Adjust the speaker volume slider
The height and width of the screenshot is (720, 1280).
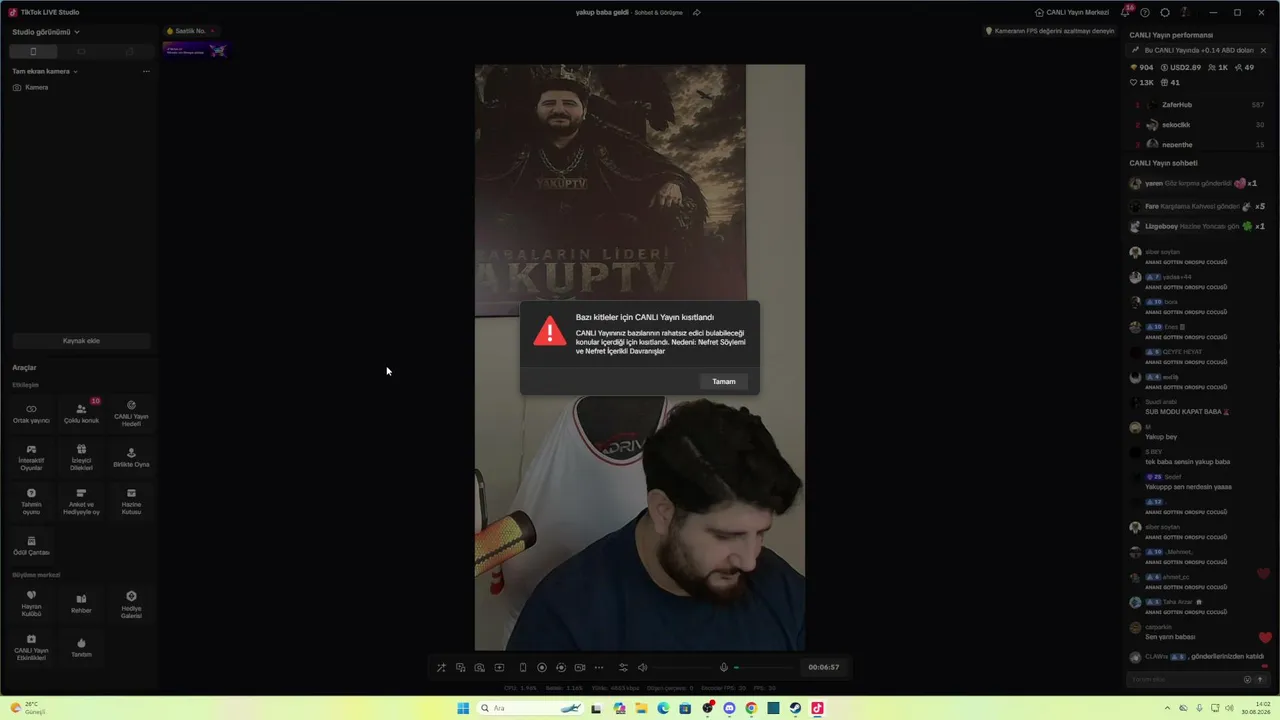click(683, 667)
